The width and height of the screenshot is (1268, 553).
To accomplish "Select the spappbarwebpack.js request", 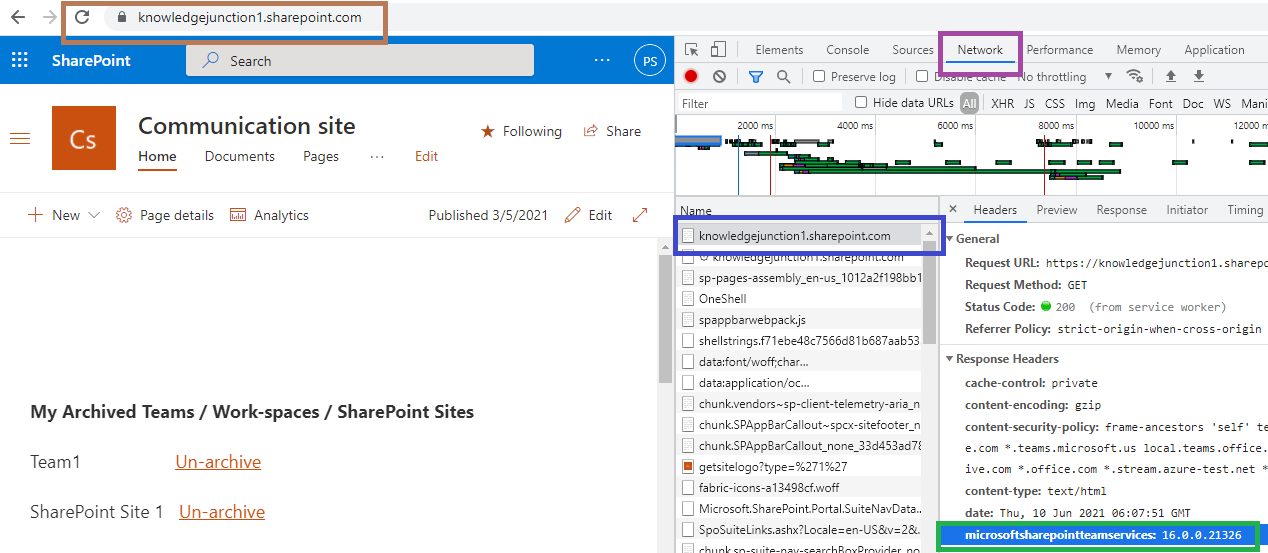I will click(x=800, y=320).
